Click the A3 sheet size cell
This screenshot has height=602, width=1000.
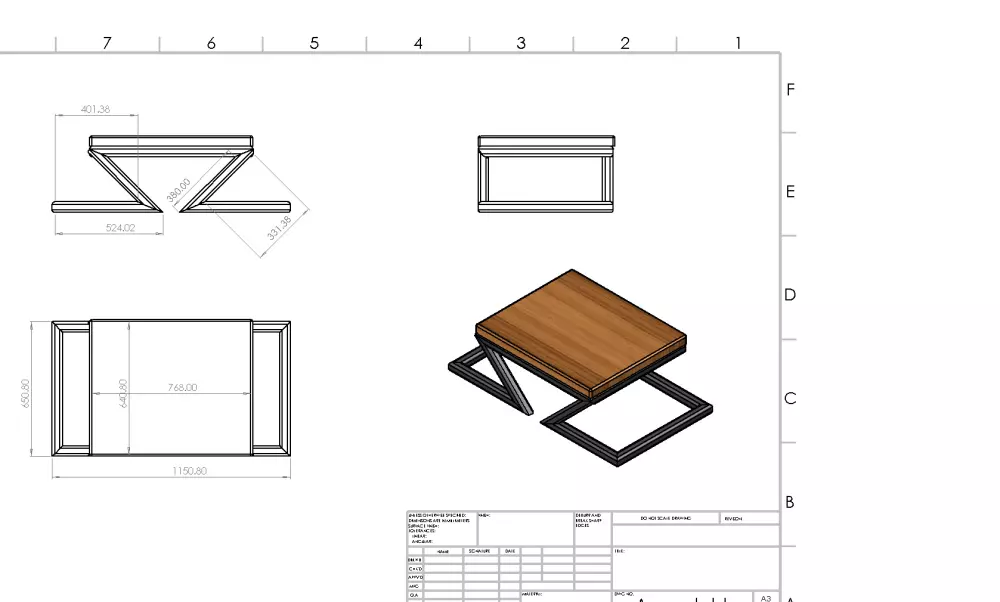(x=766, y=597)
